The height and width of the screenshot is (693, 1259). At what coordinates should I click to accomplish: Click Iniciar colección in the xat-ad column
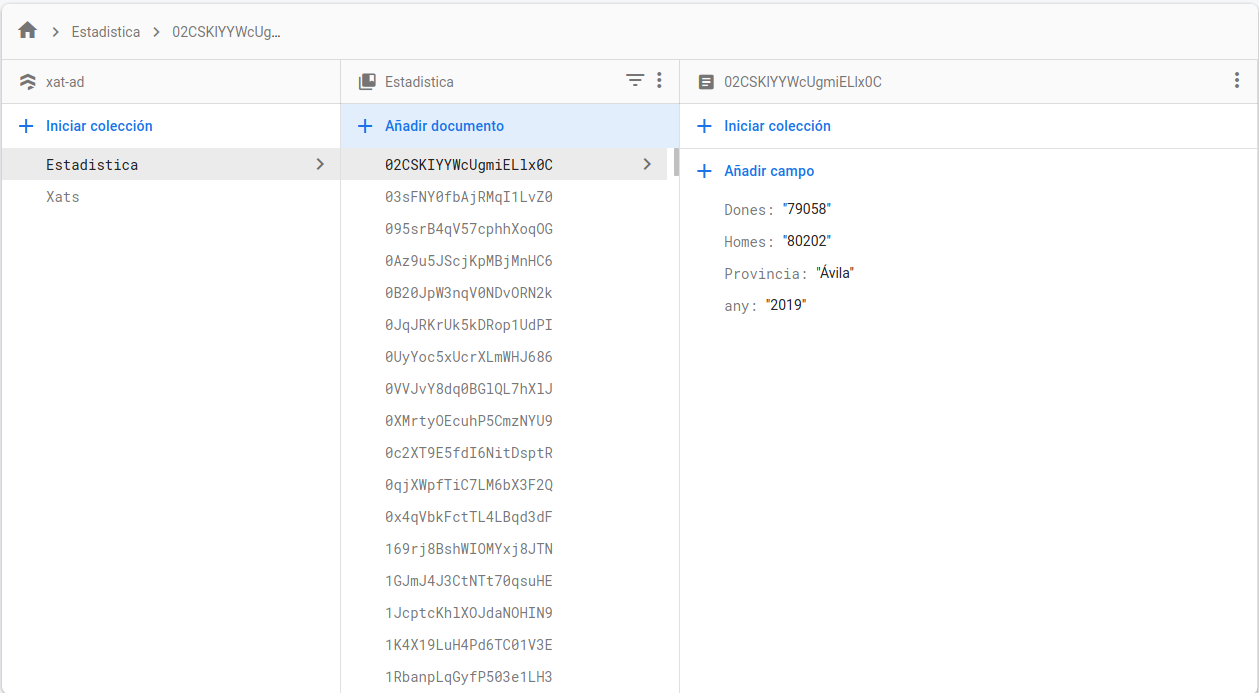[99, 126]
